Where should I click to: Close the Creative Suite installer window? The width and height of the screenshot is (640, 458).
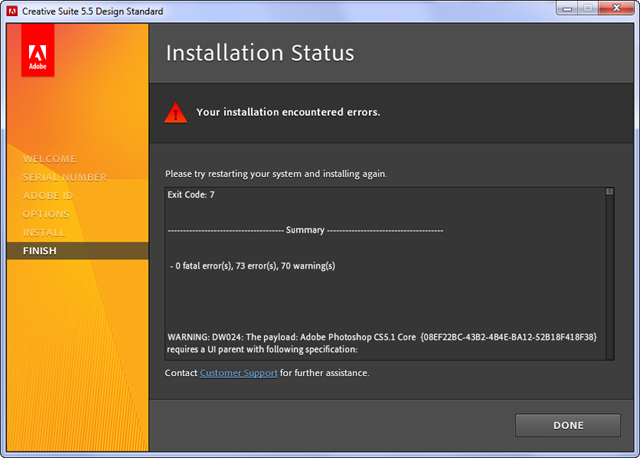(616, 8)
